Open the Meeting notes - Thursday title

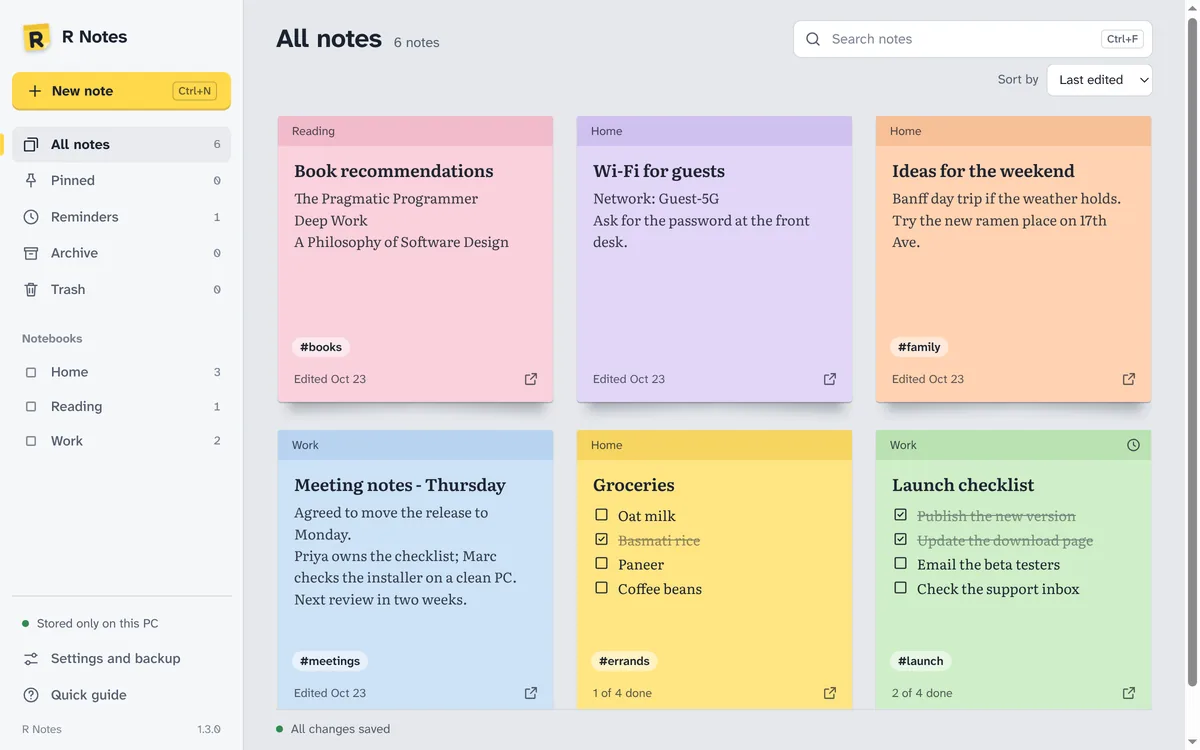pyautogui.click(x=400, y=485)
